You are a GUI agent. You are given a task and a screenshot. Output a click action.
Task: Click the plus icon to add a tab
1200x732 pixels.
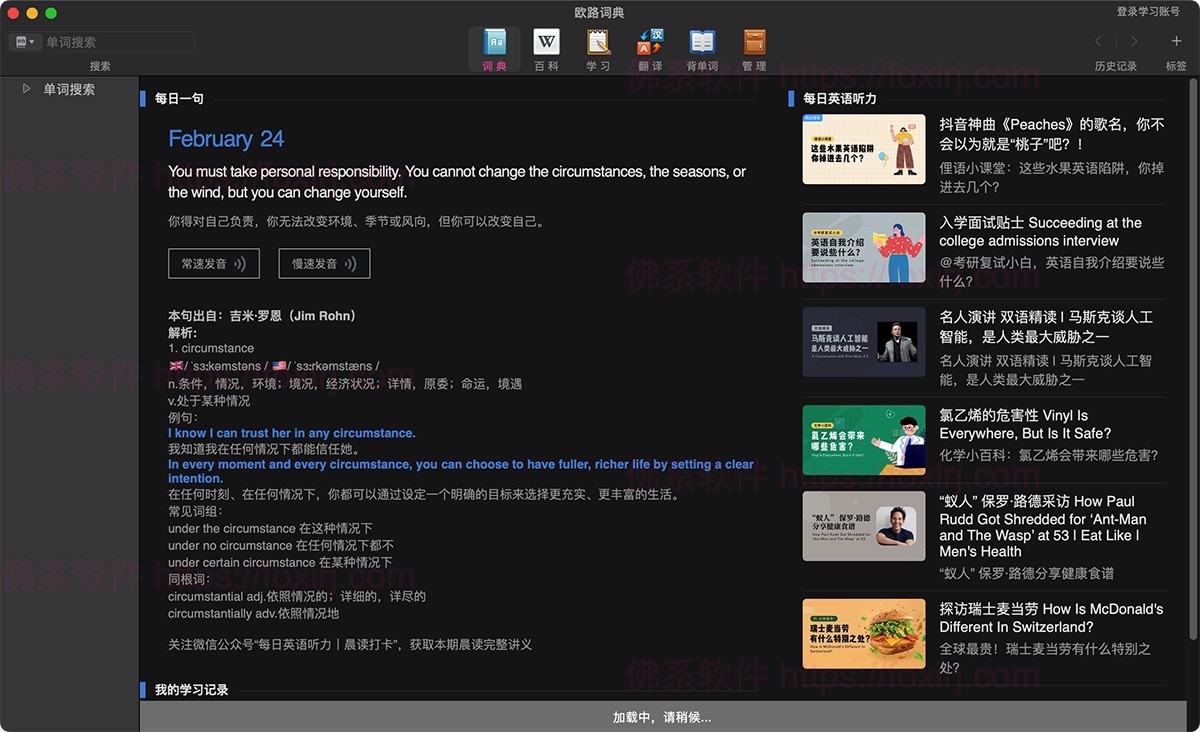tap(1176, 41)
